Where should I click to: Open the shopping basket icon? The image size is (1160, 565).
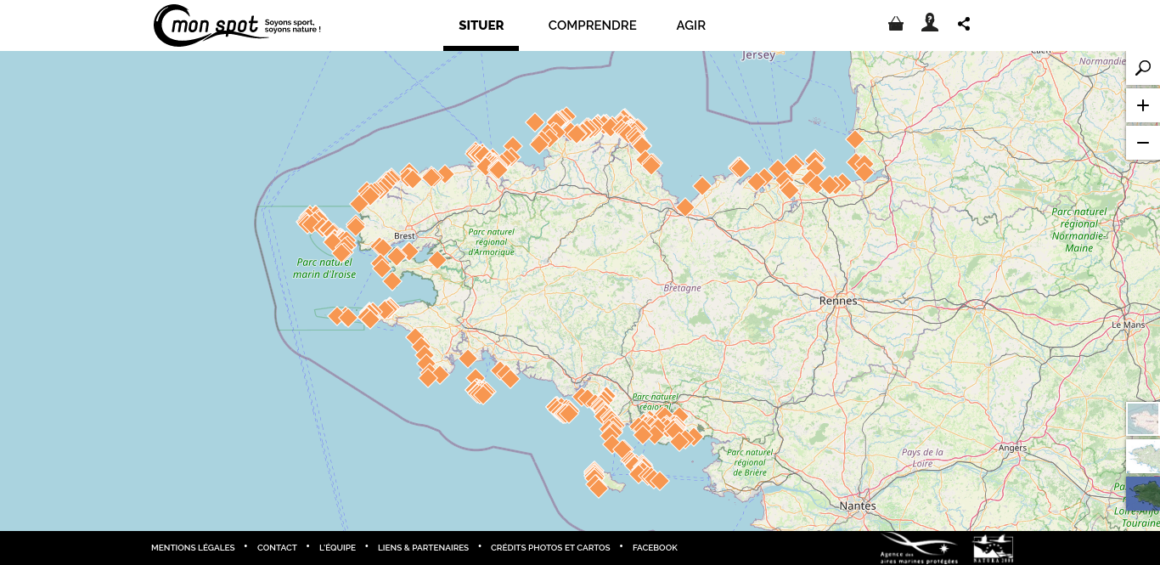click(895, 24)
